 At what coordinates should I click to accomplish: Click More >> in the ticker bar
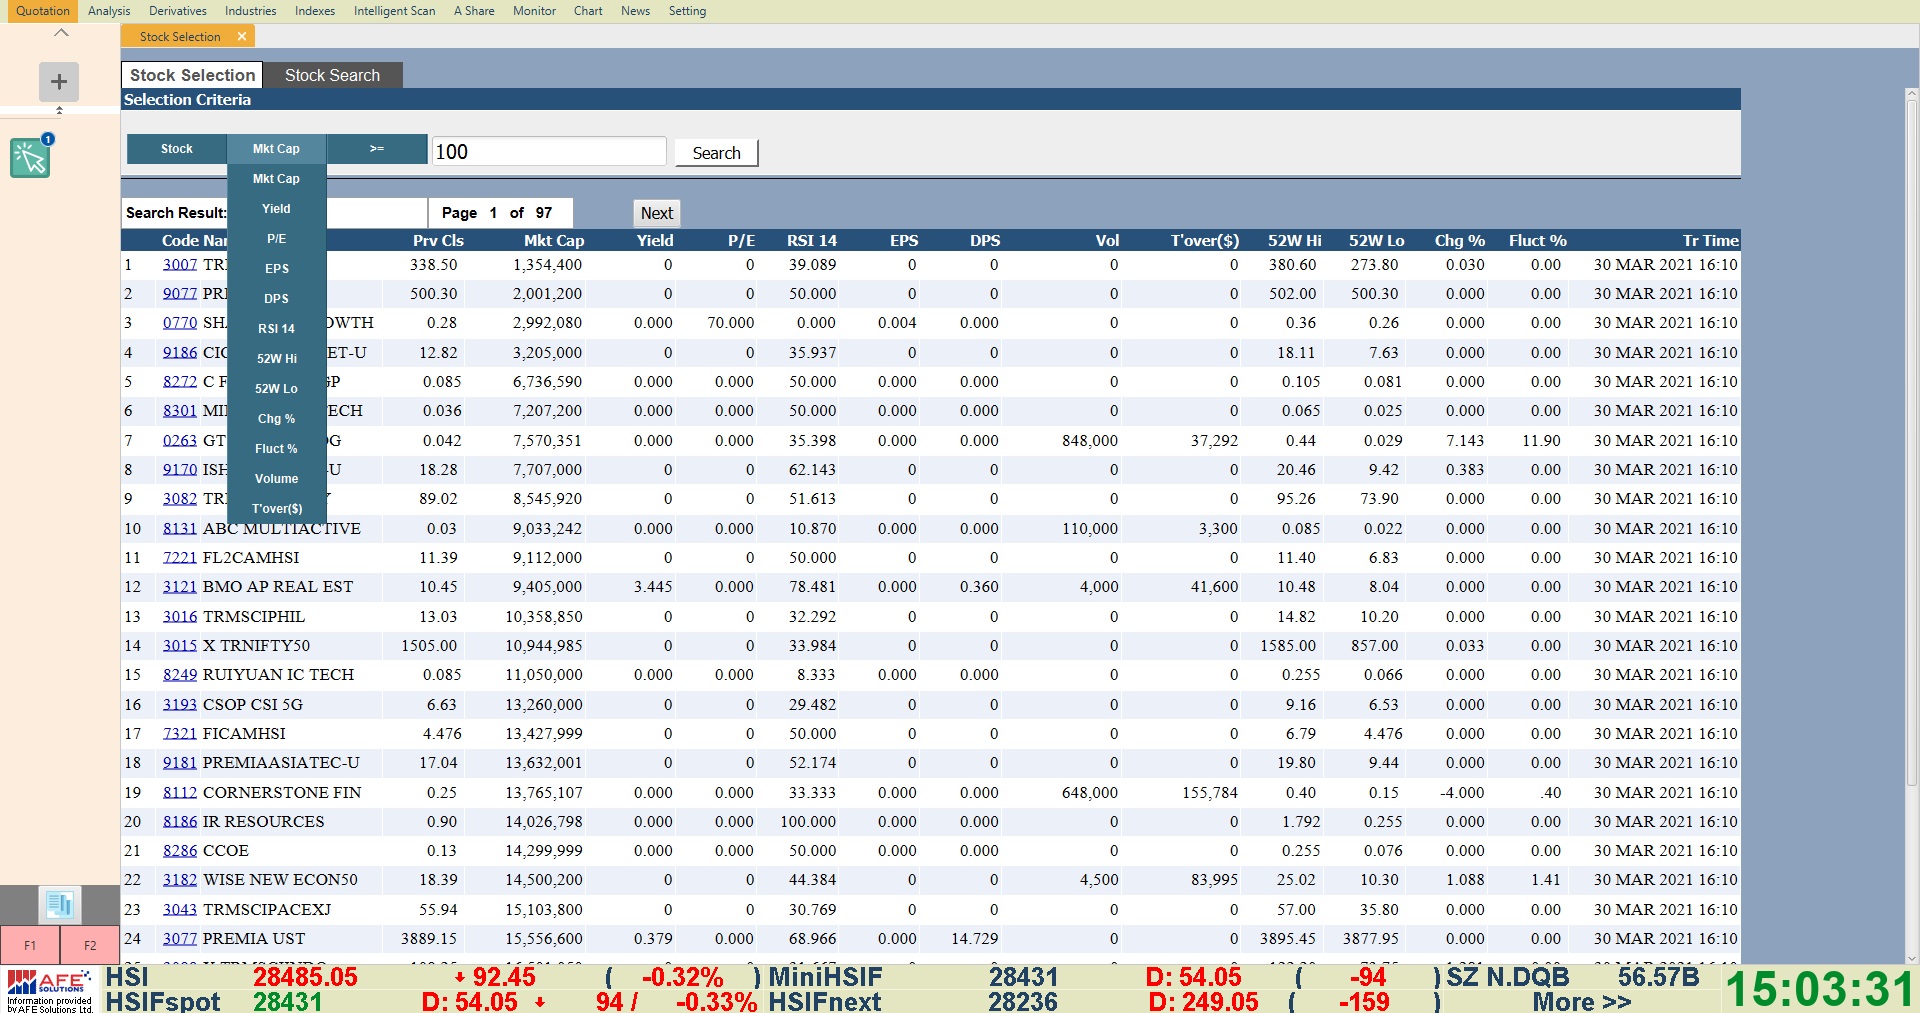(1582, 1001)
